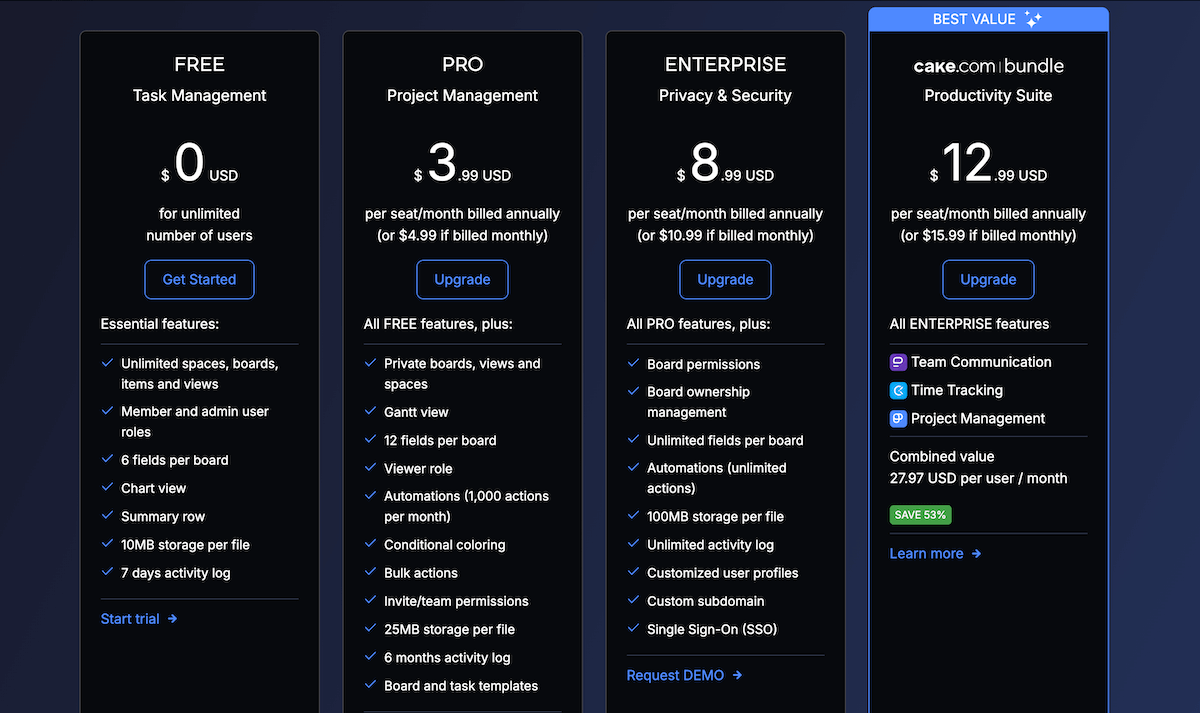
Task: Click Get Started on the FREE plan
Action: coord(199,279)
